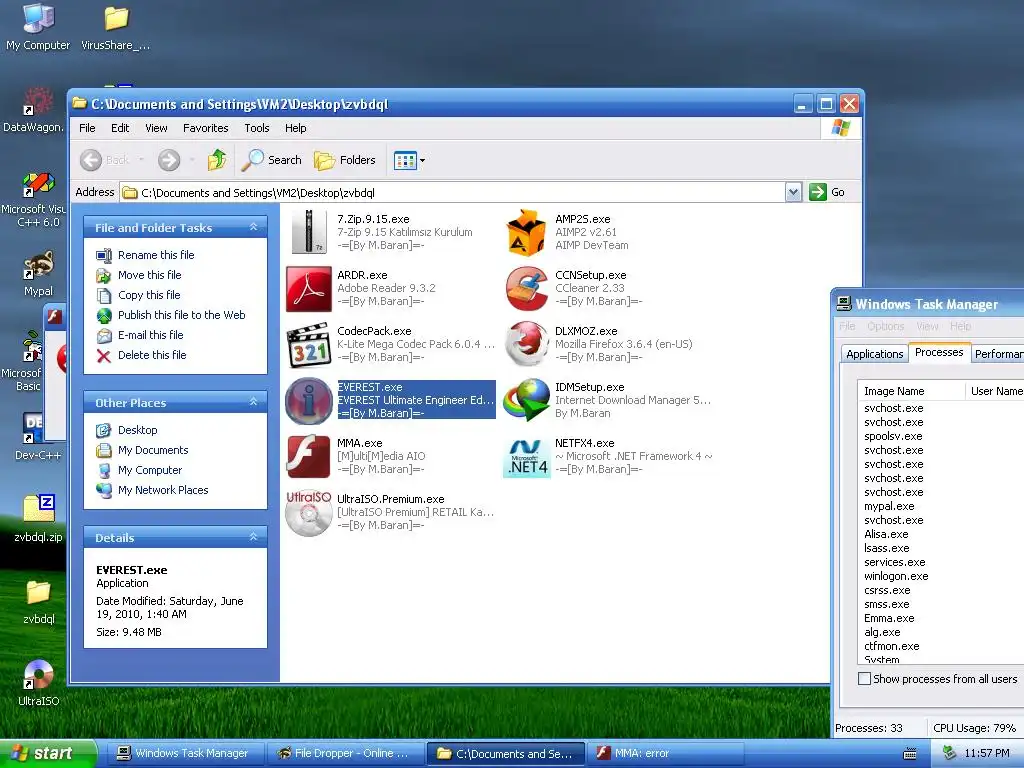Go to Desktop in Other Places
Screen dimensions: 1024x768
coord(137,430)
